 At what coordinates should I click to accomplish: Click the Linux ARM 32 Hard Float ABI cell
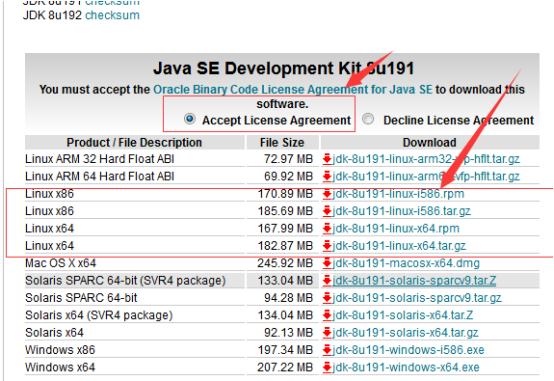(x=100, y=159)
